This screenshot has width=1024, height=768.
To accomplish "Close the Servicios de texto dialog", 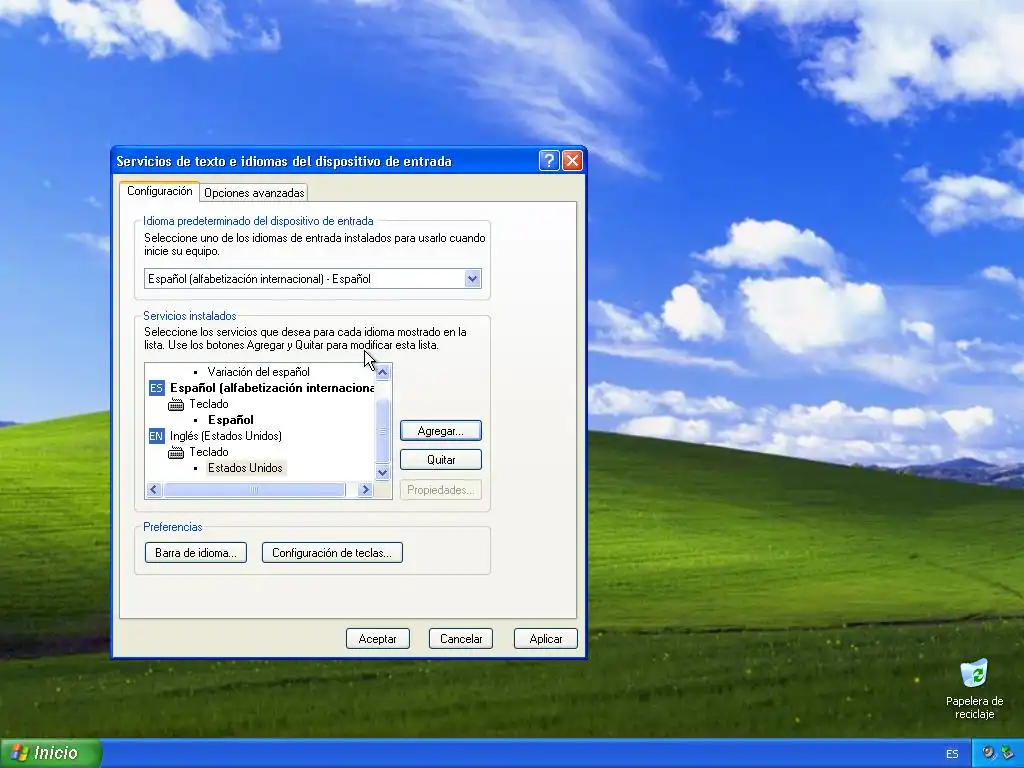I will [x=572, y=161].
